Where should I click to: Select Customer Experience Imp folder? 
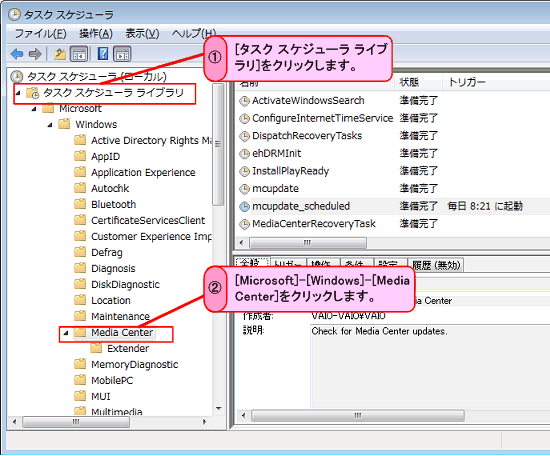[x=152, y=236]
